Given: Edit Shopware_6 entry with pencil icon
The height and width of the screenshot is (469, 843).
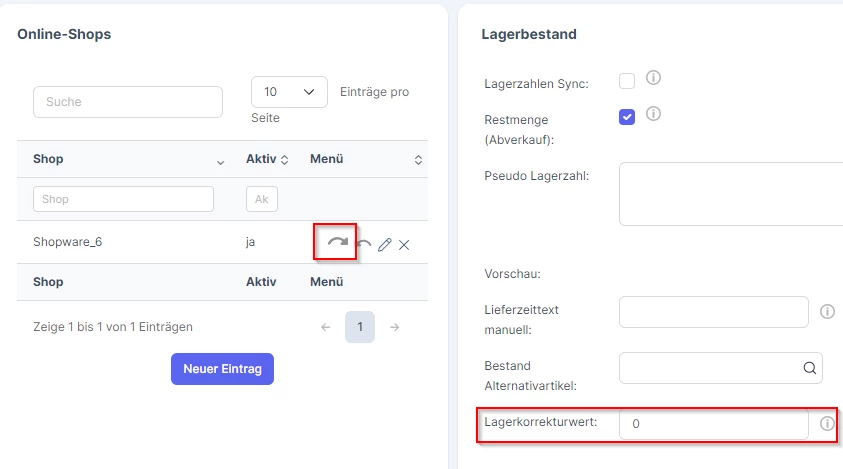Looking at the screenshot, I should [384, 245].
